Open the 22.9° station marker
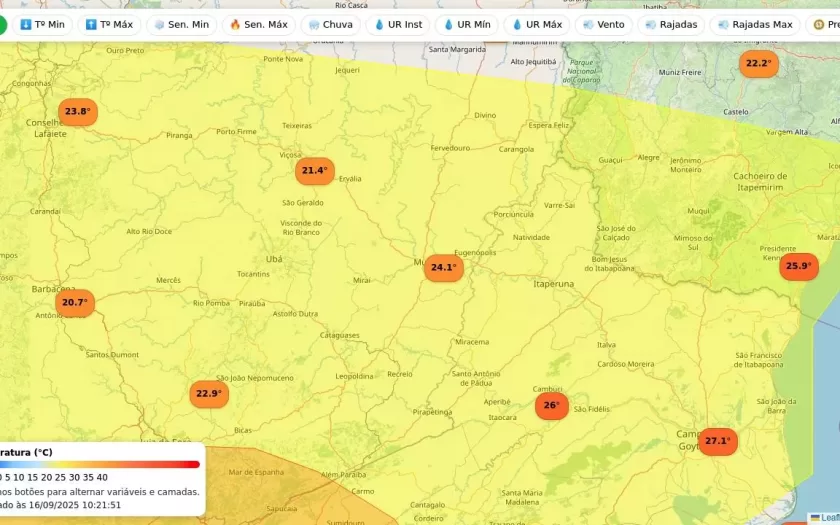This screenshot has width=840, height=525. 209,394
